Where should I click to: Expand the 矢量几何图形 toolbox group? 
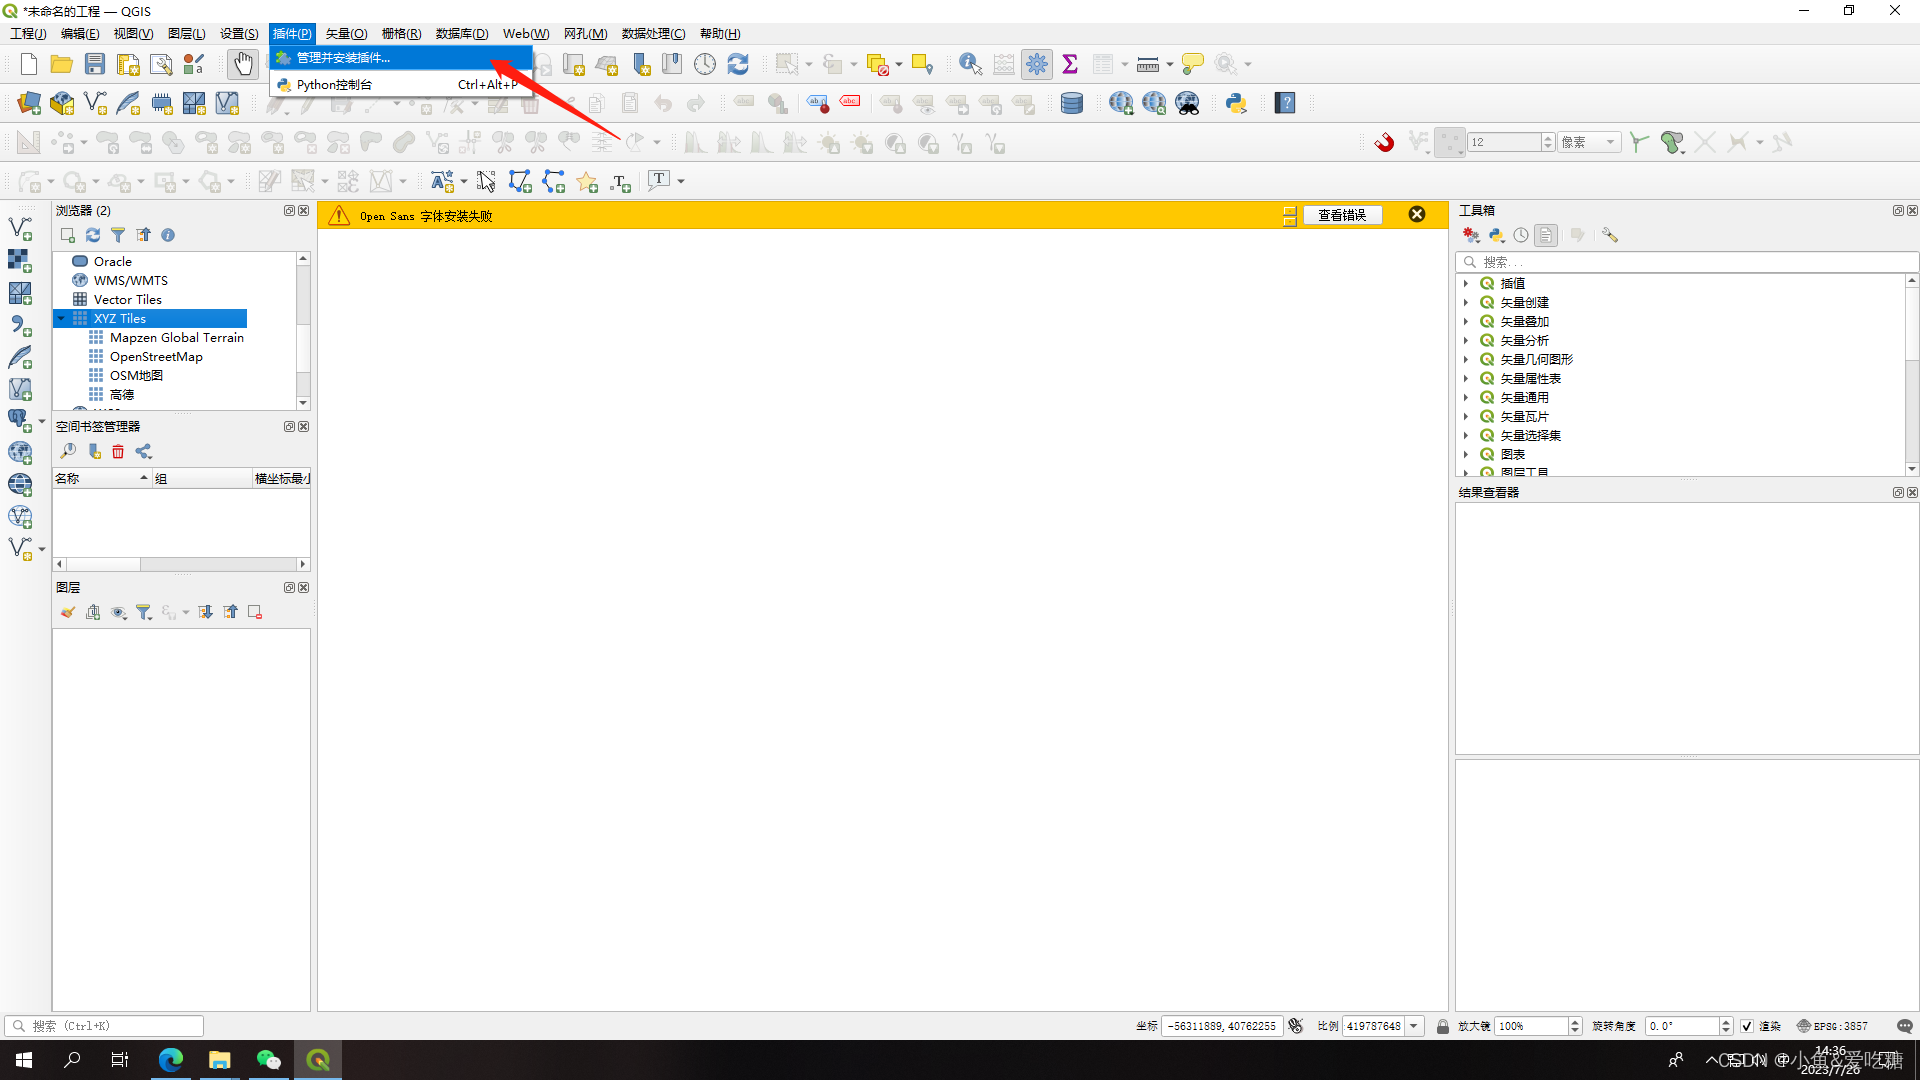pos(1466,360)
